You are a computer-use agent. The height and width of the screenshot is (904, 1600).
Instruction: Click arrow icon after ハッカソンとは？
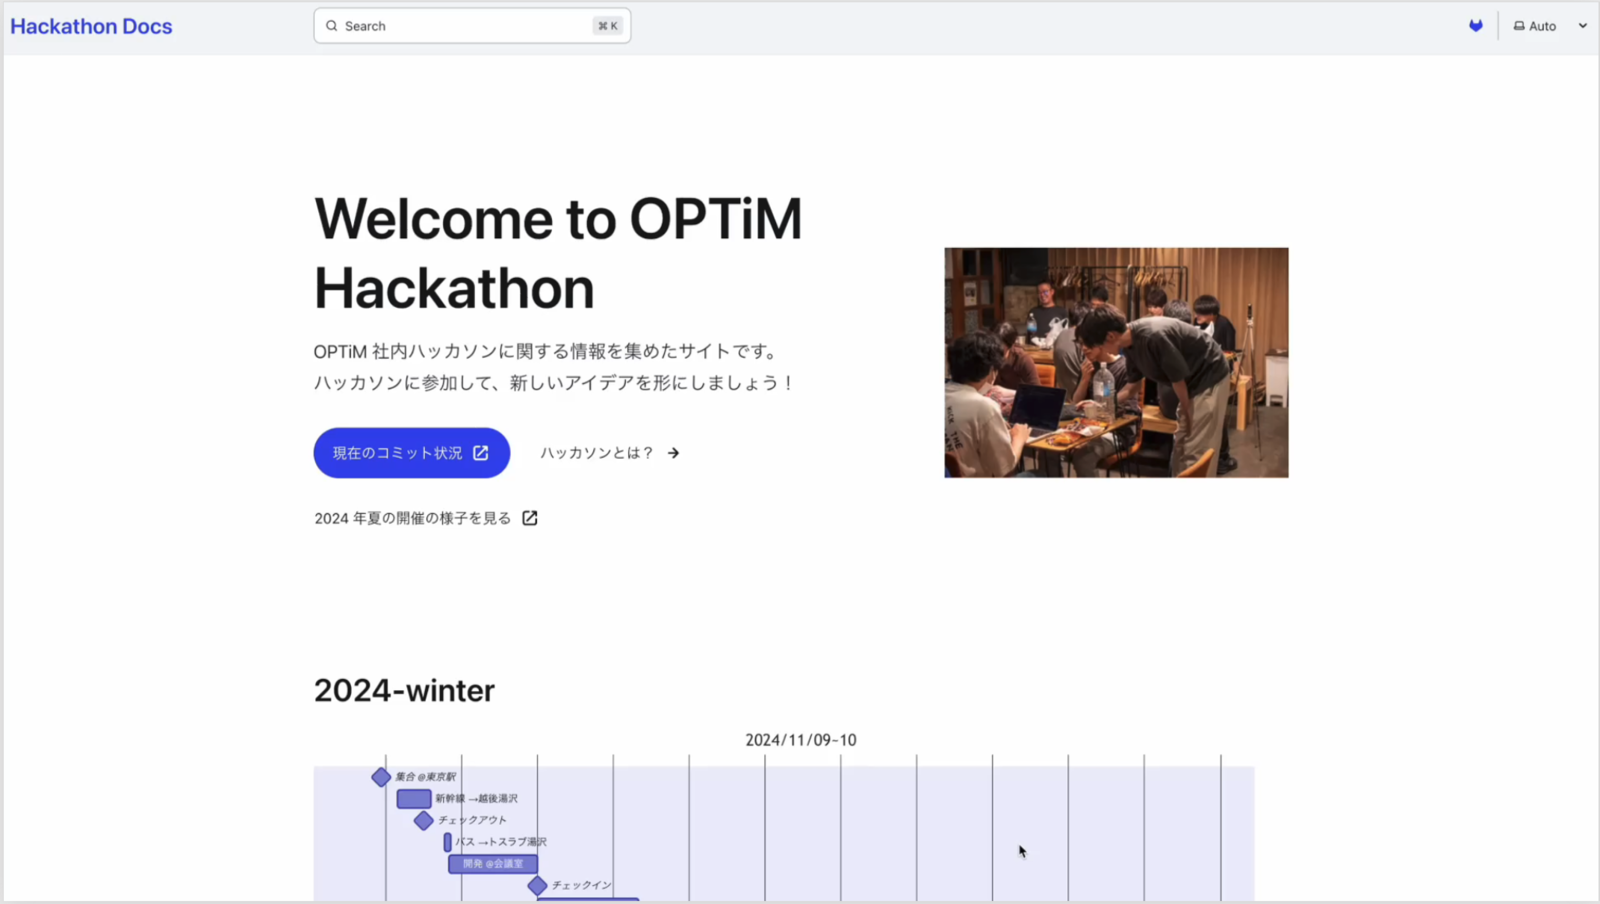pyautogui.click(x=673, y=453)
